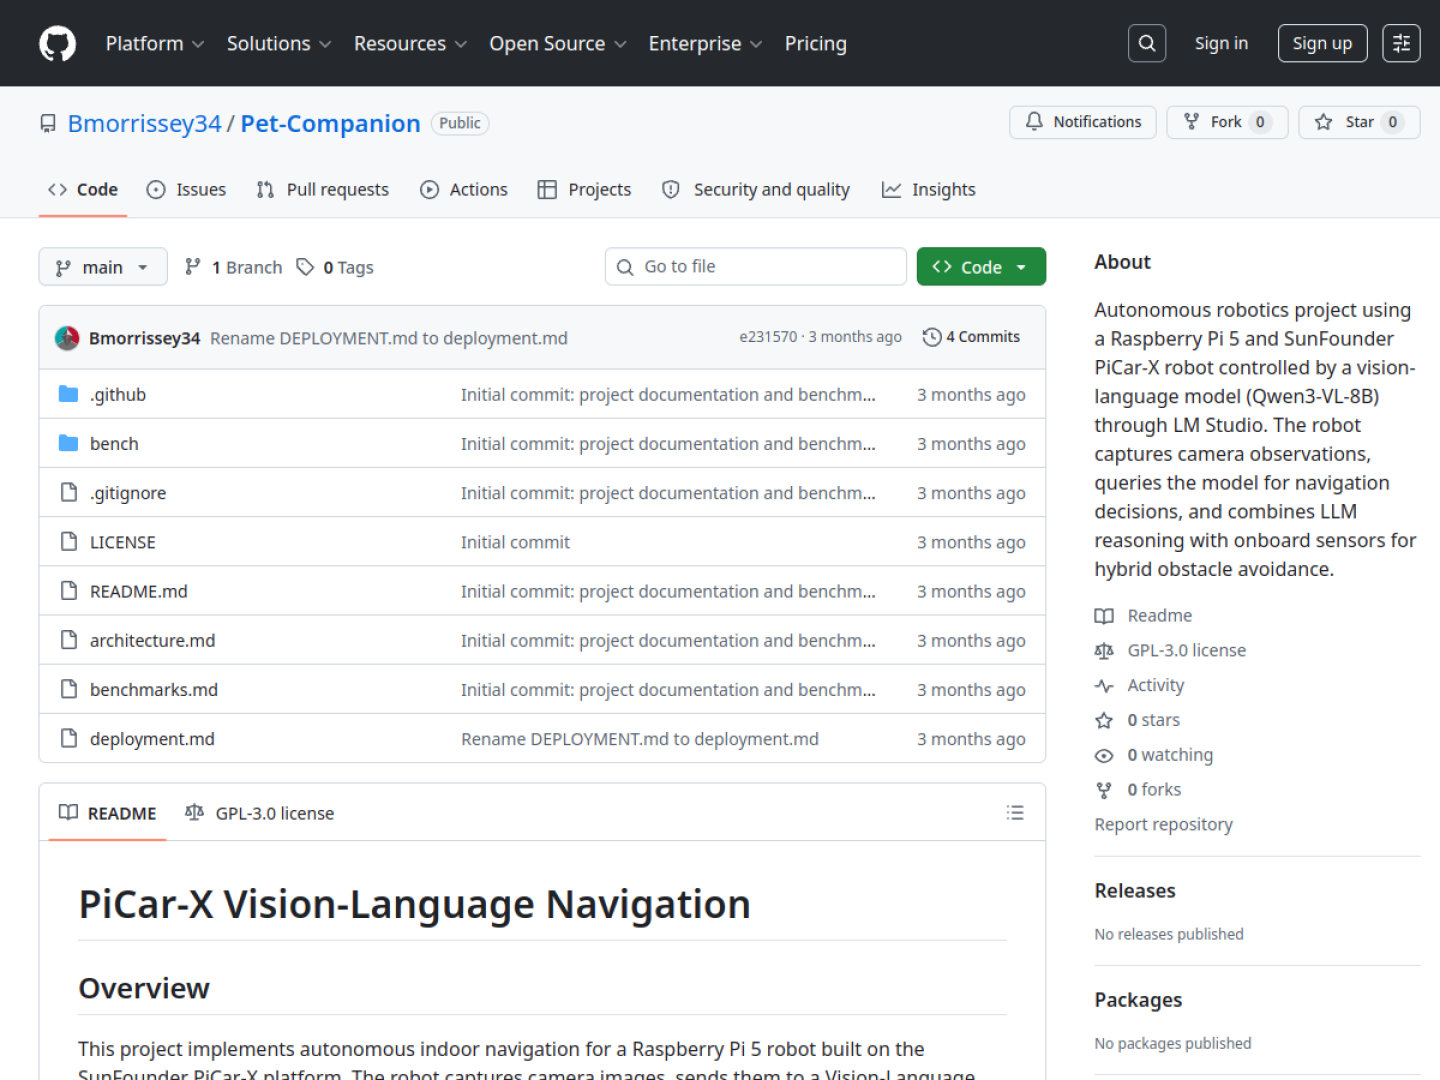Click the architecture.md file icon
The height and width of the screenshot is (1080, 1440).
[68, 639]
